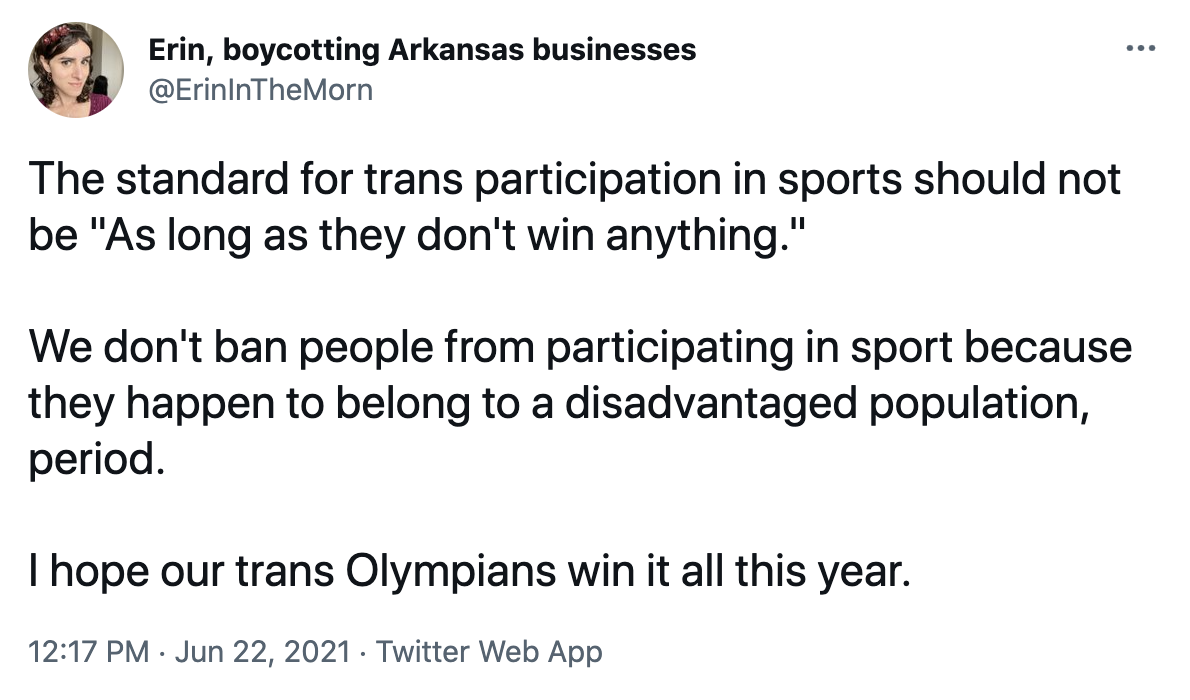Click the @ErinInTheMorn handle
1190x700 pixels.
[x=260, y=90]
